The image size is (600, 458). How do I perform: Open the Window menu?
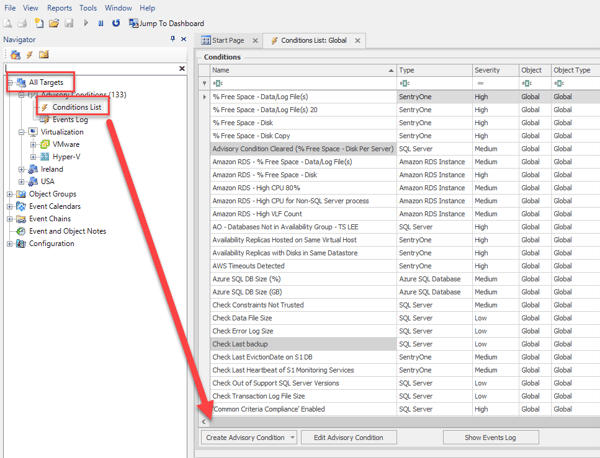118,8
